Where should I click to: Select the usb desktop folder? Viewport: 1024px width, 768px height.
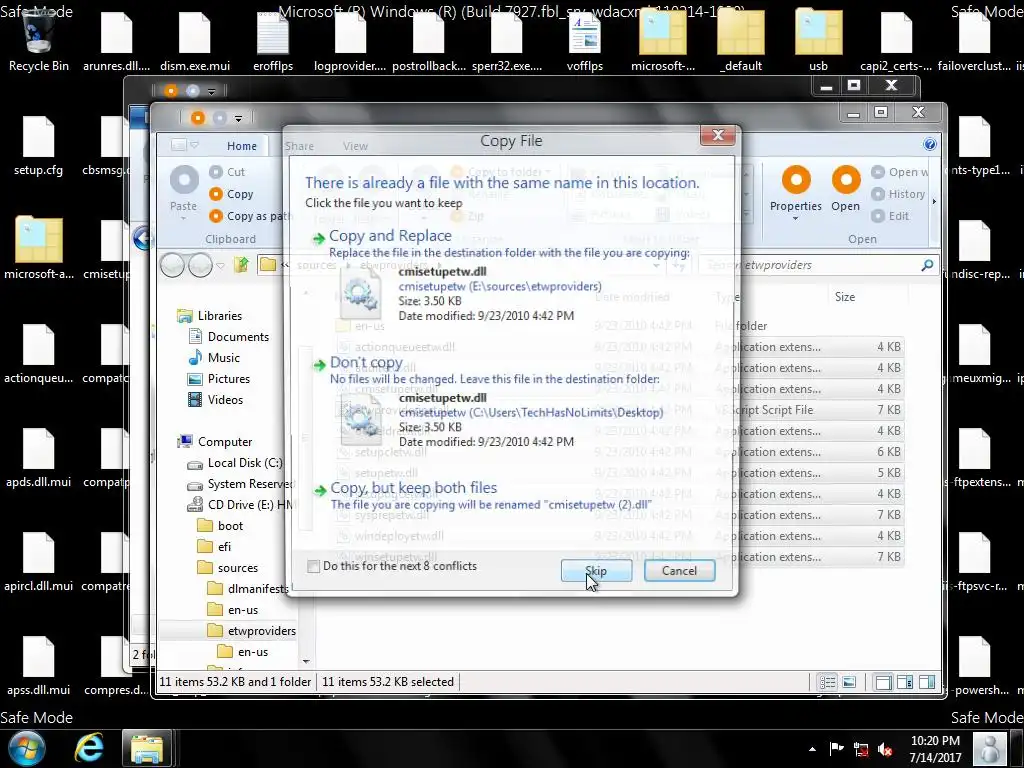click(x=818, y=40)
